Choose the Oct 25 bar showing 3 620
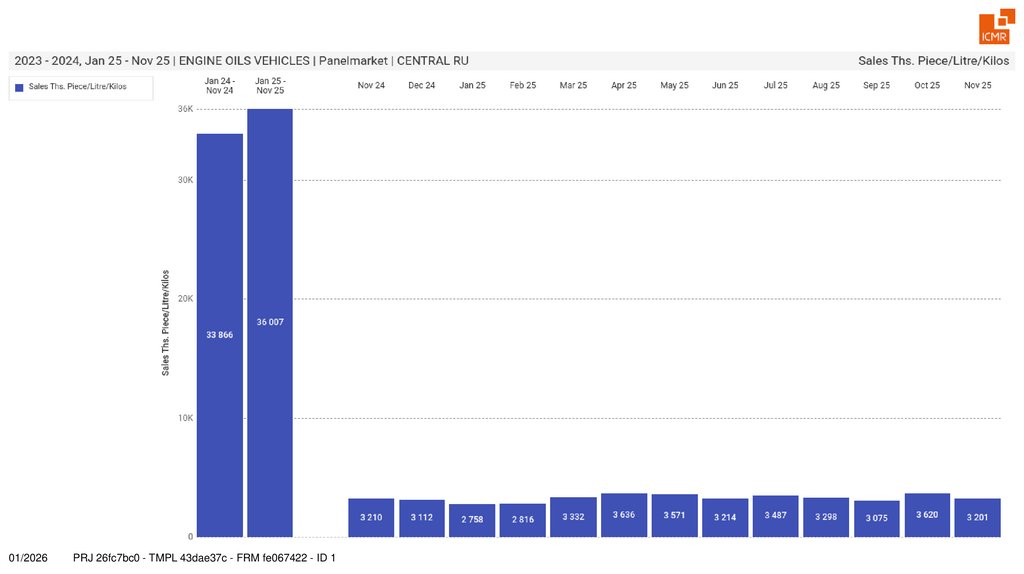The width and height of the screenshot is (1024, 574). [927, 515]
